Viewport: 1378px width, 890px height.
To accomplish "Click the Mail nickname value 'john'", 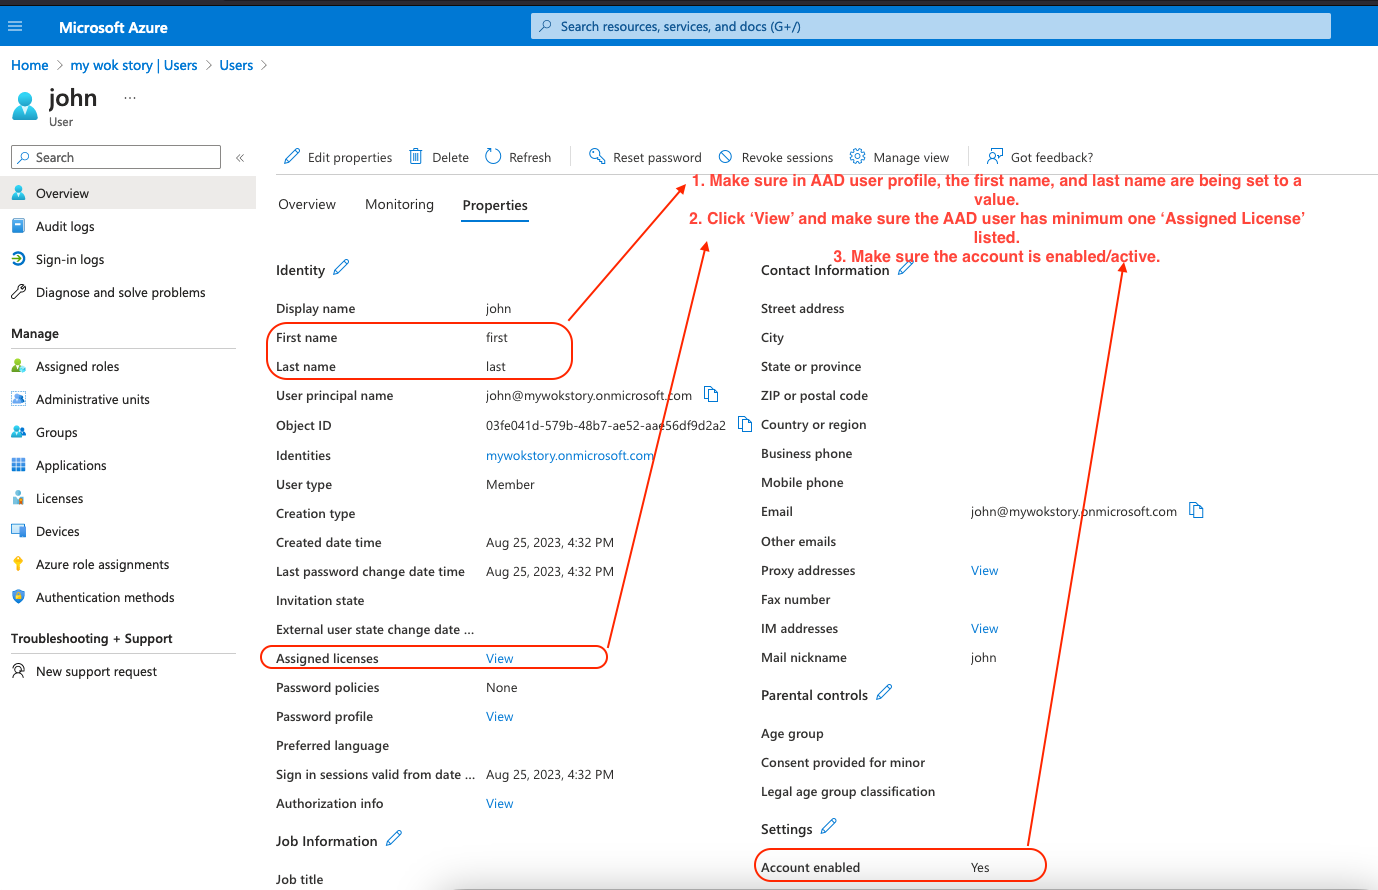I will [x=983, y=657].
